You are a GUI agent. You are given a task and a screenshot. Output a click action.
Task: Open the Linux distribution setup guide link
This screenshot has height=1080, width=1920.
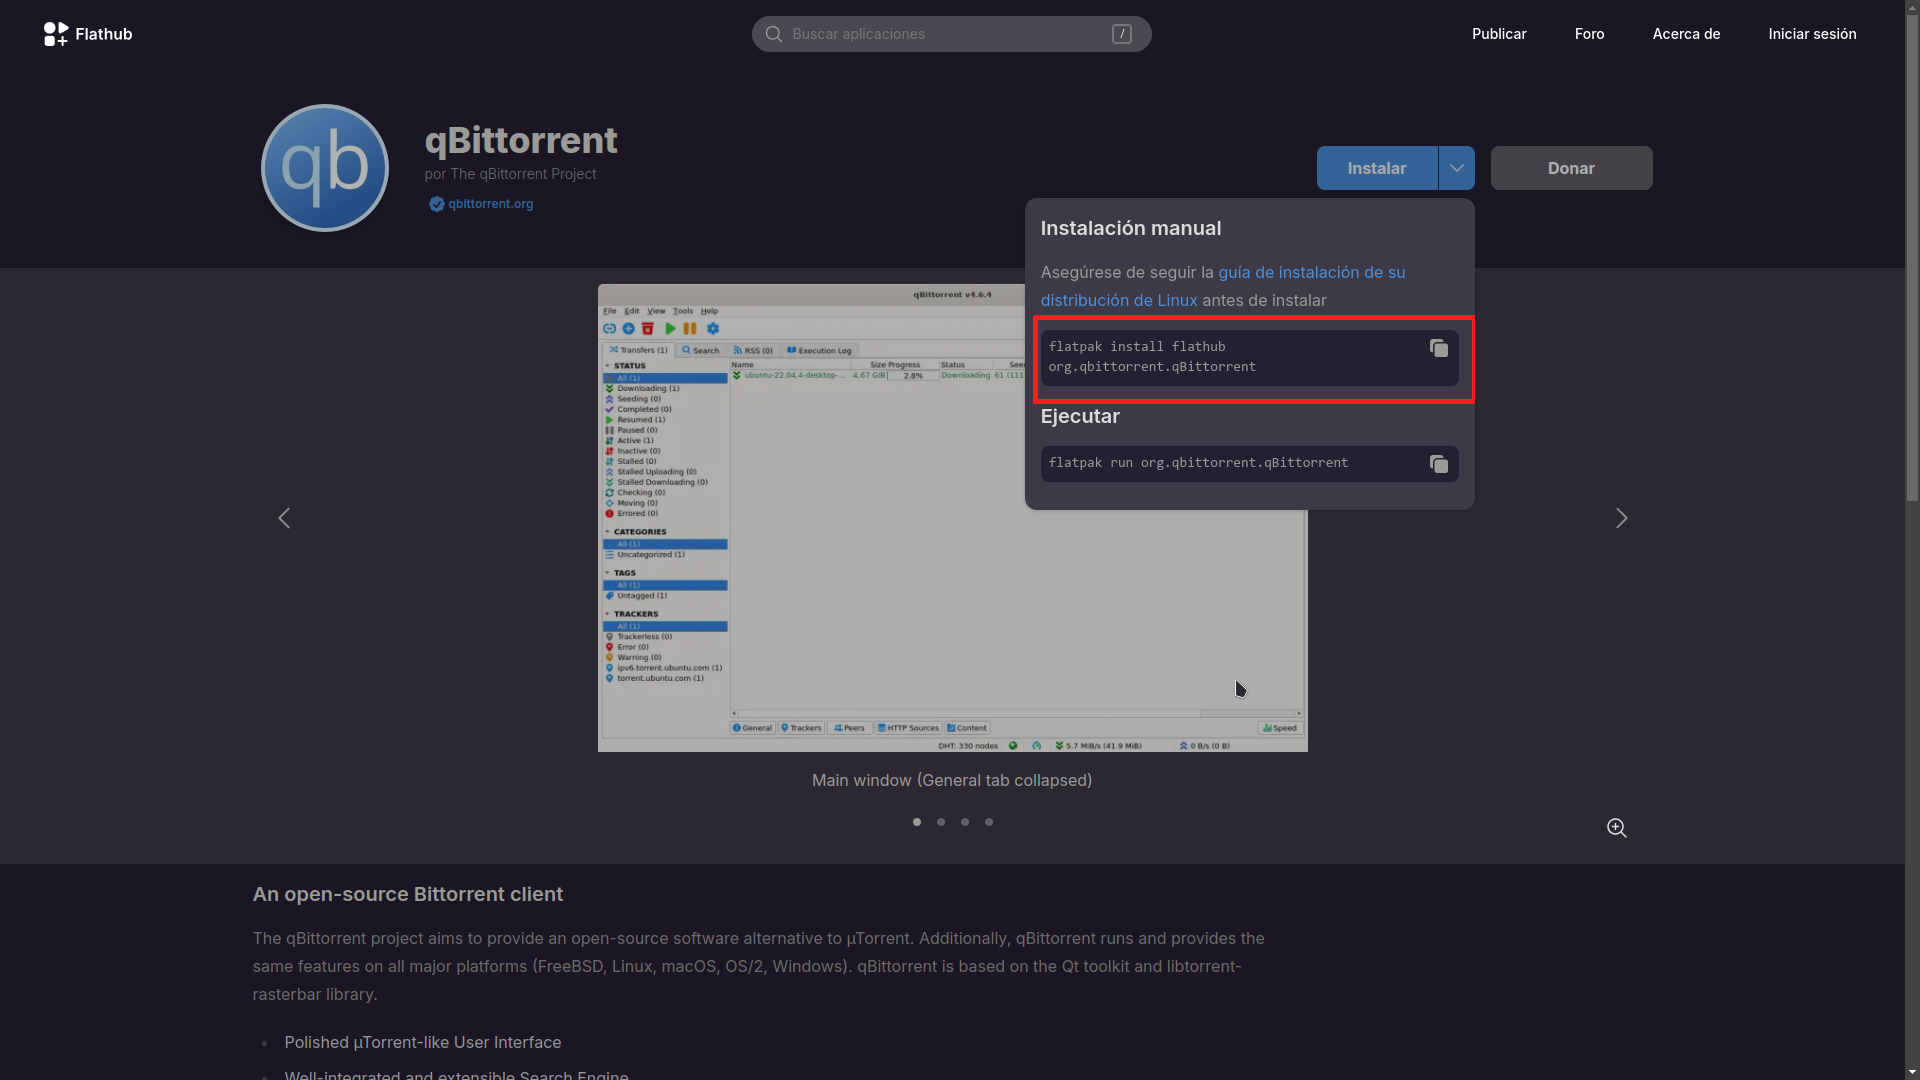tap(1223, 286)
